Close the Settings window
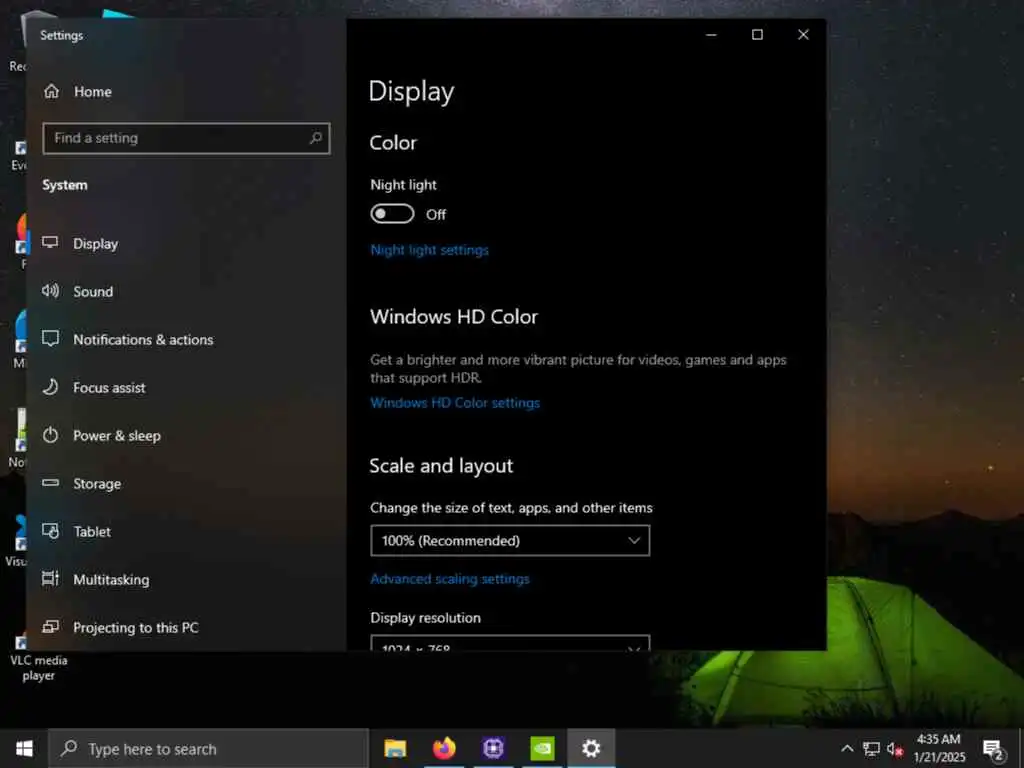The height and width of the screenshot is (768, 1024). pyautogui.click(x=803, y=35)
